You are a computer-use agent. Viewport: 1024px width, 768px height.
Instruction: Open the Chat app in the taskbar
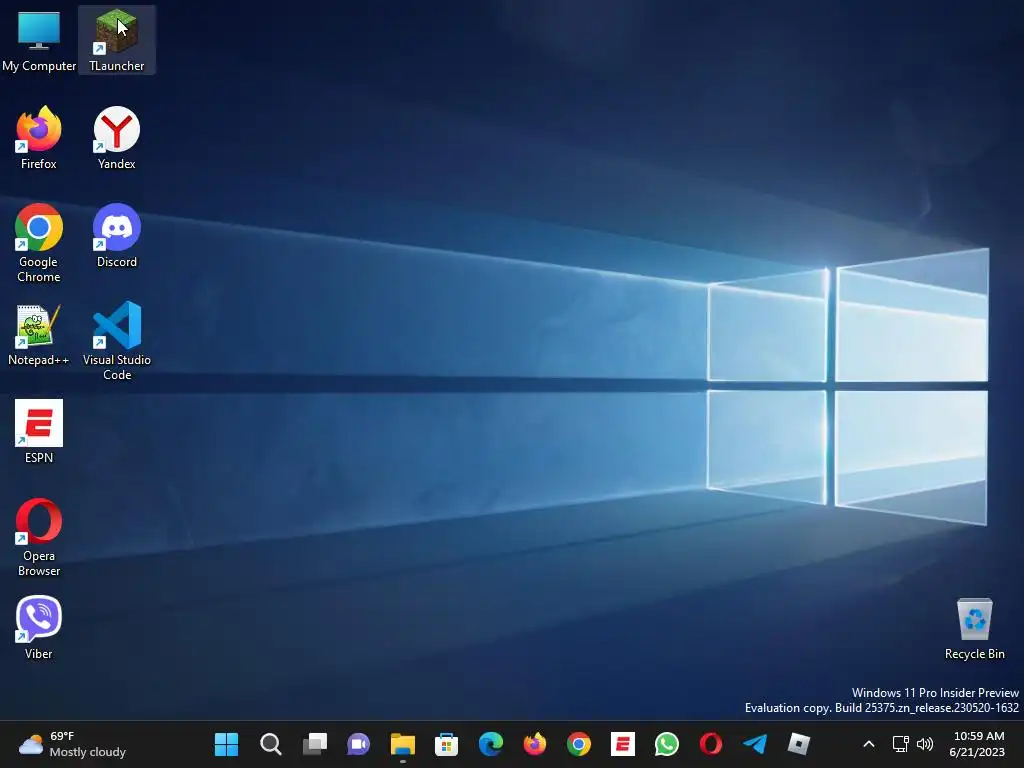point(359,744)
